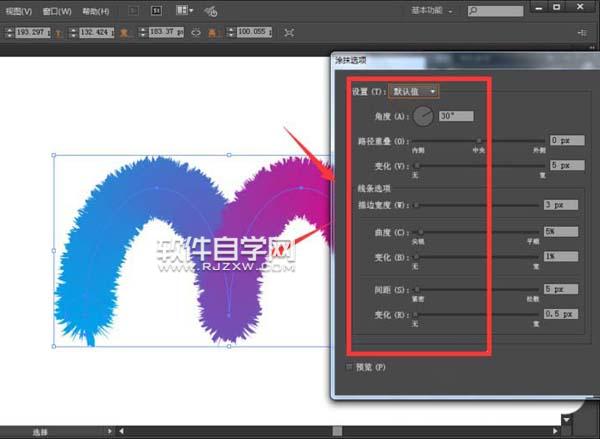Click the top-left handle of the selection box
Image resolution: width=600 pixels, height=439 pixels.
point(54,155)
